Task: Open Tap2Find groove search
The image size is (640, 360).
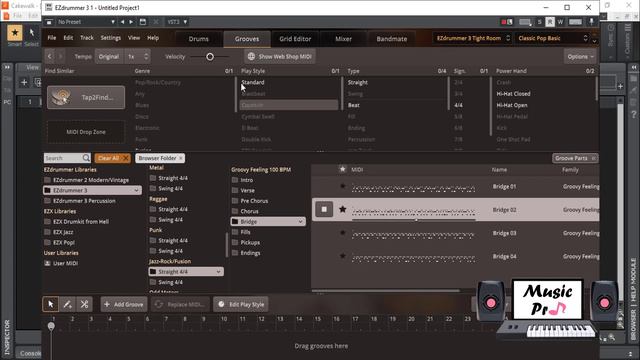Action: 86,97
